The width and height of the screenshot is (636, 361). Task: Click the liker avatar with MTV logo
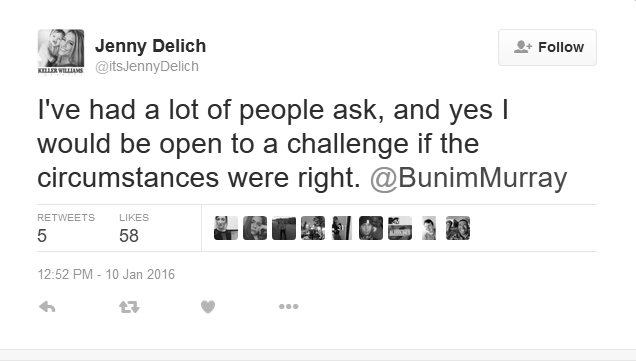tap(400, 228)
